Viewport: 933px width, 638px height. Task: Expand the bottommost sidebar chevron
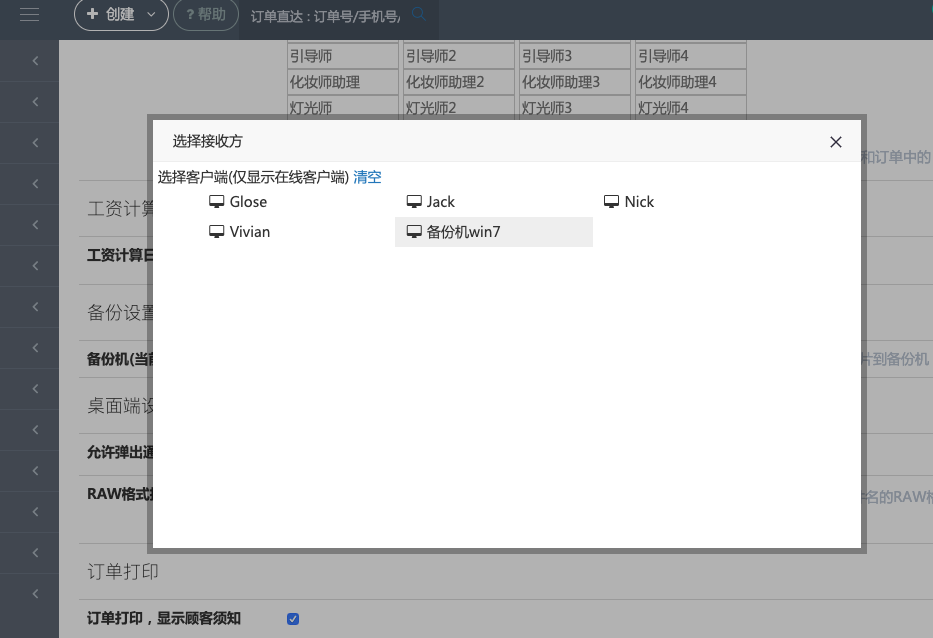click(35, 594)
